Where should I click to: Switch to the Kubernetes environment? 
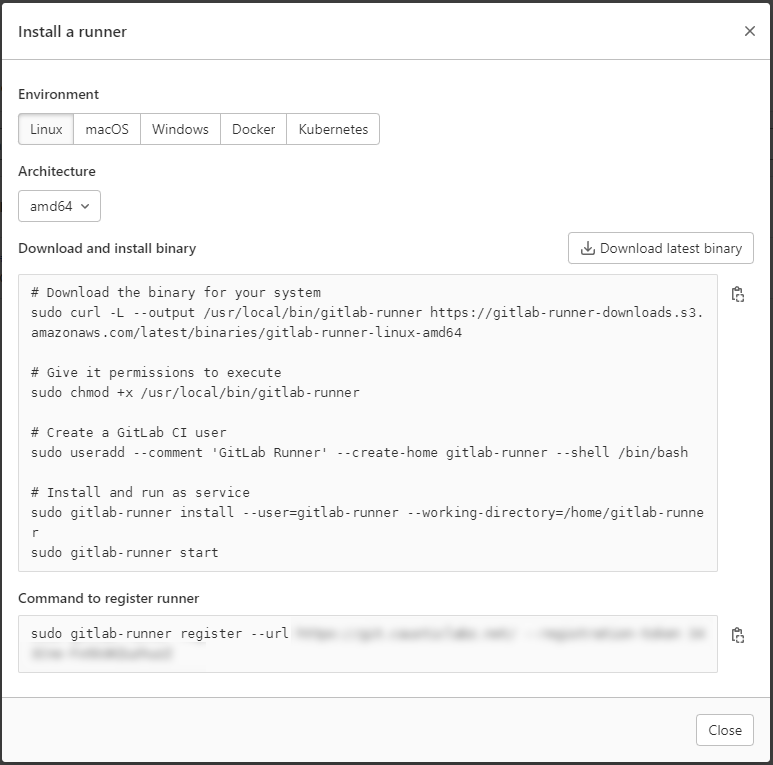333,129
